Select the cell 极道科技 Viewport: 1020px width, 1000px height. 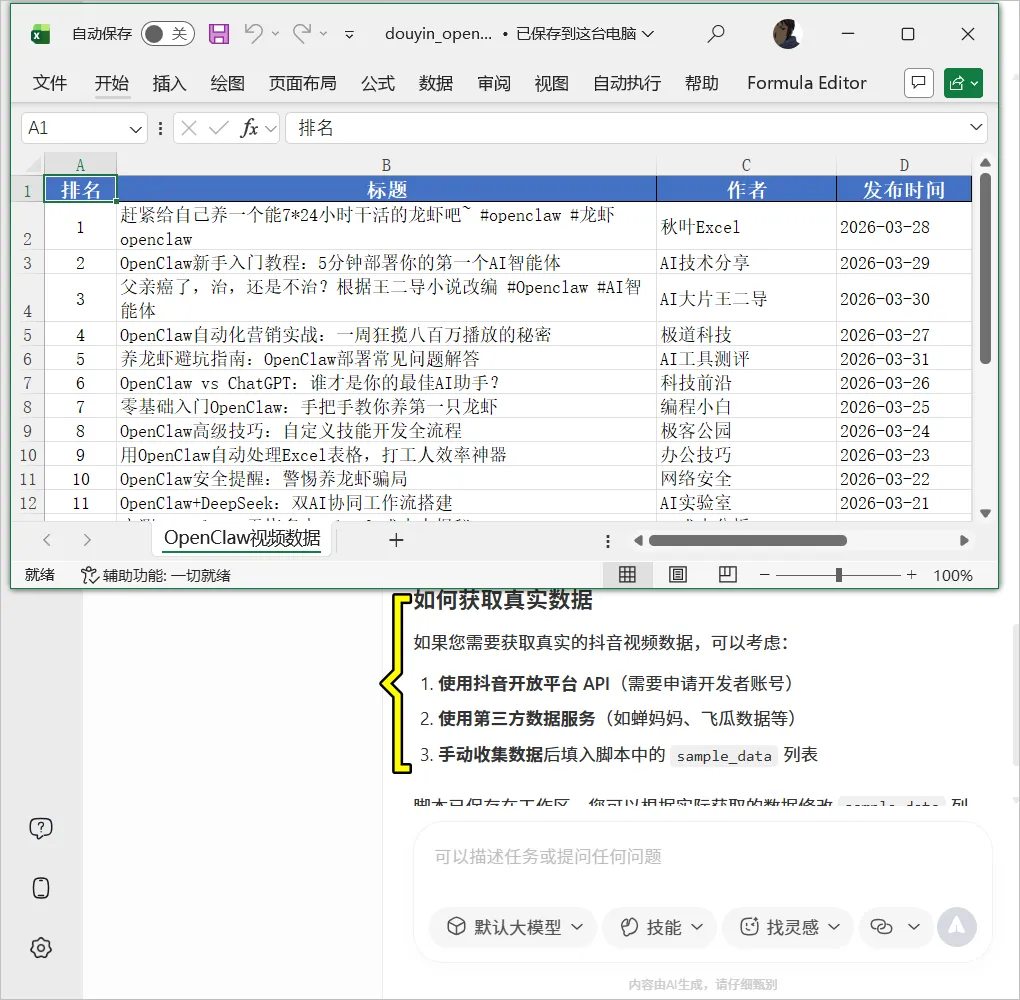[x=746, y=334]
